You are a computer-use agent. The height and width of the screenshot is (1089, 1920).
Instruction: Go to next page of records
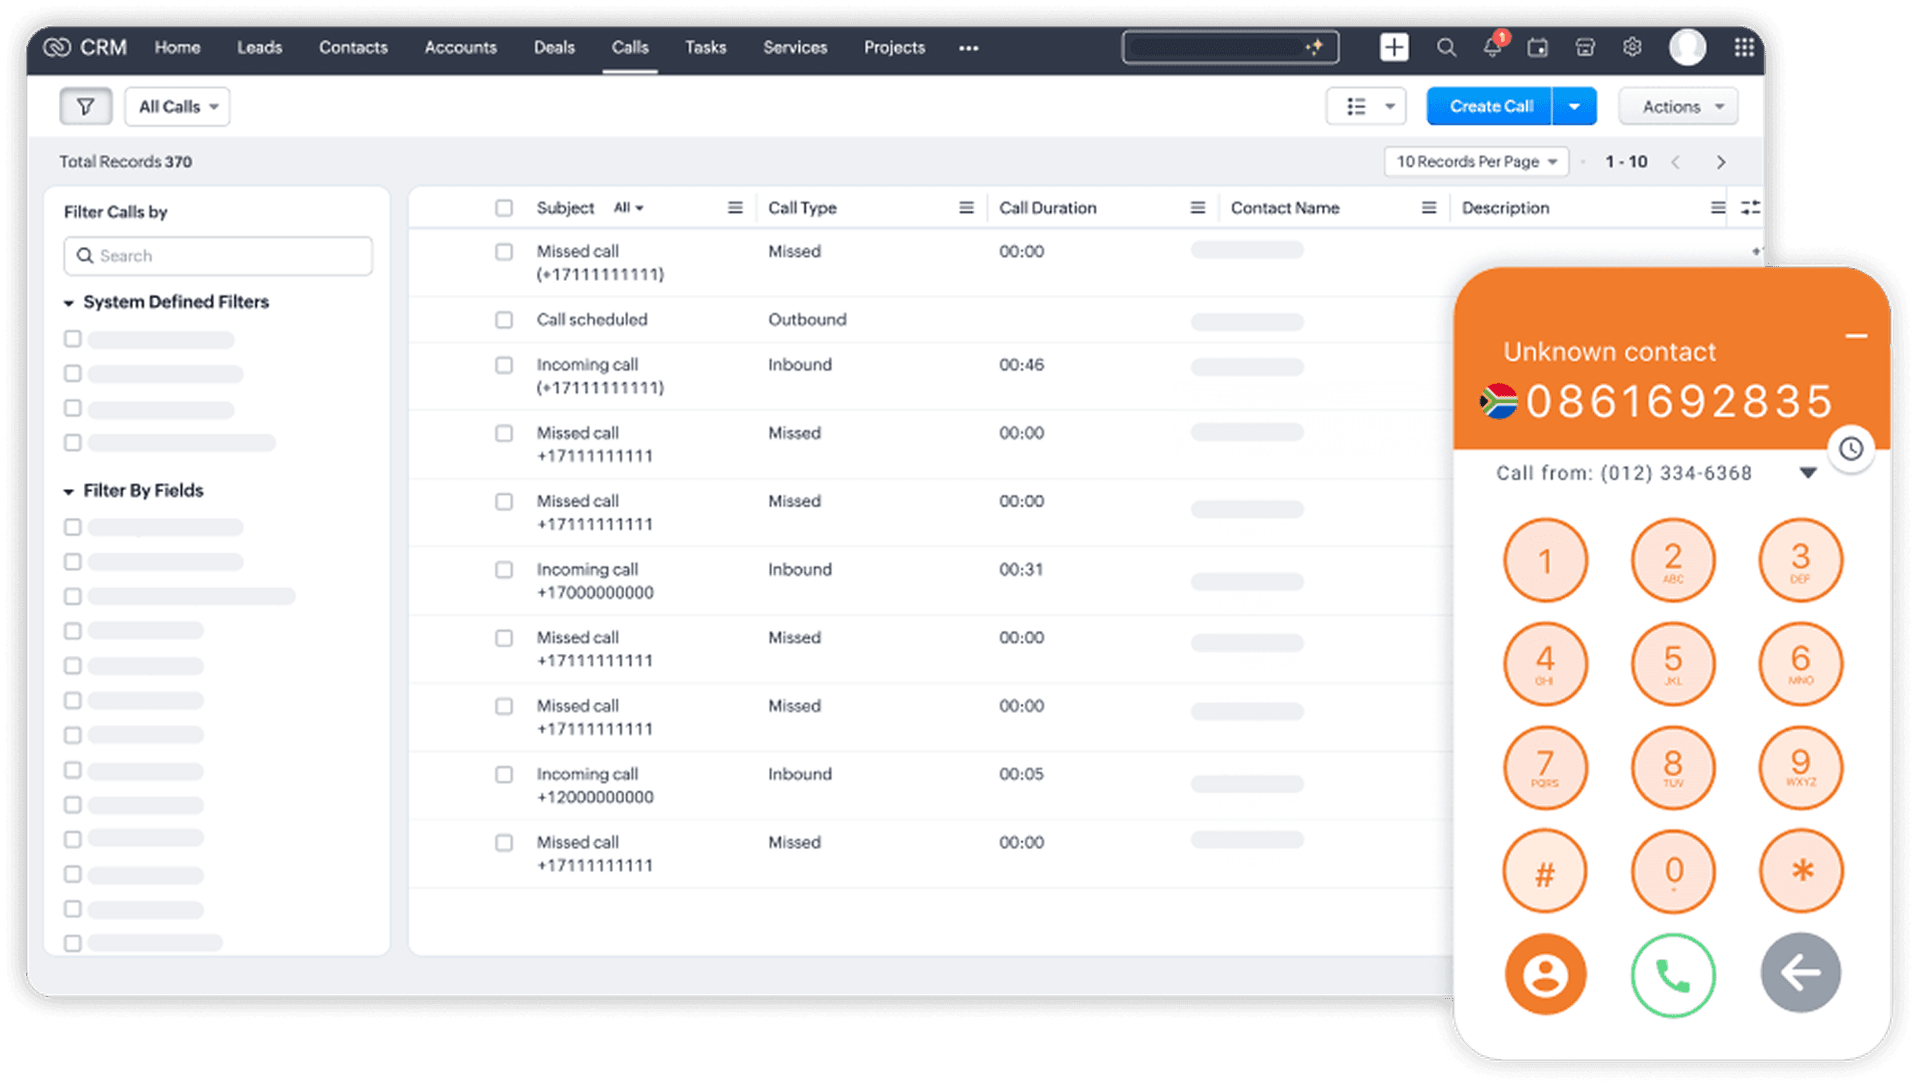pos(1721,162)
